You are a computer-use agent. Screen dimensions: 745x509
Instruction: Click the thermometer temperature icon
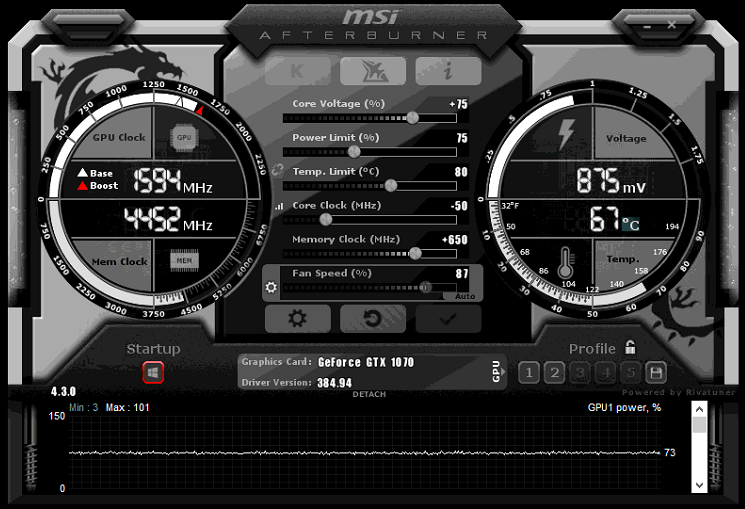coord(565,263)
